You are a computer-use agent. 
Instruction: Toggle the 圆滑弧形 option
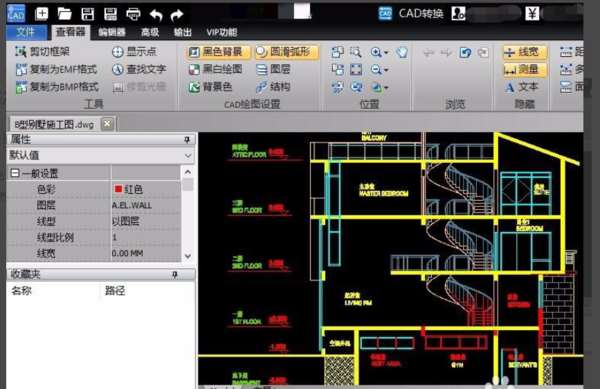pyautogui.click(x=286, y=52)
